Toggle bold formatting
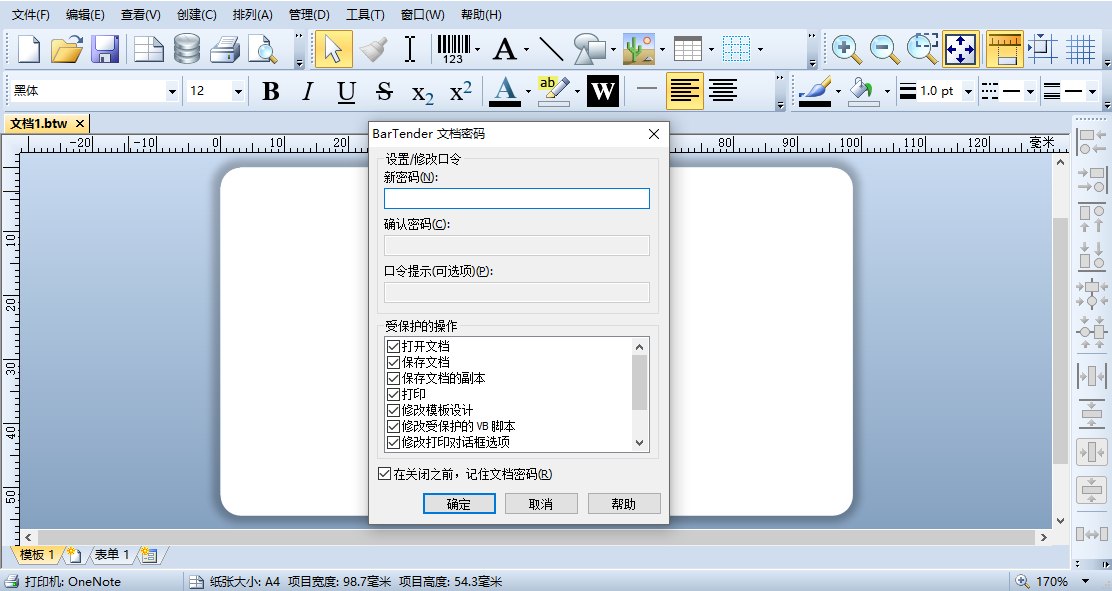Viewport: 1112px width, 591px height. point(271,91)
